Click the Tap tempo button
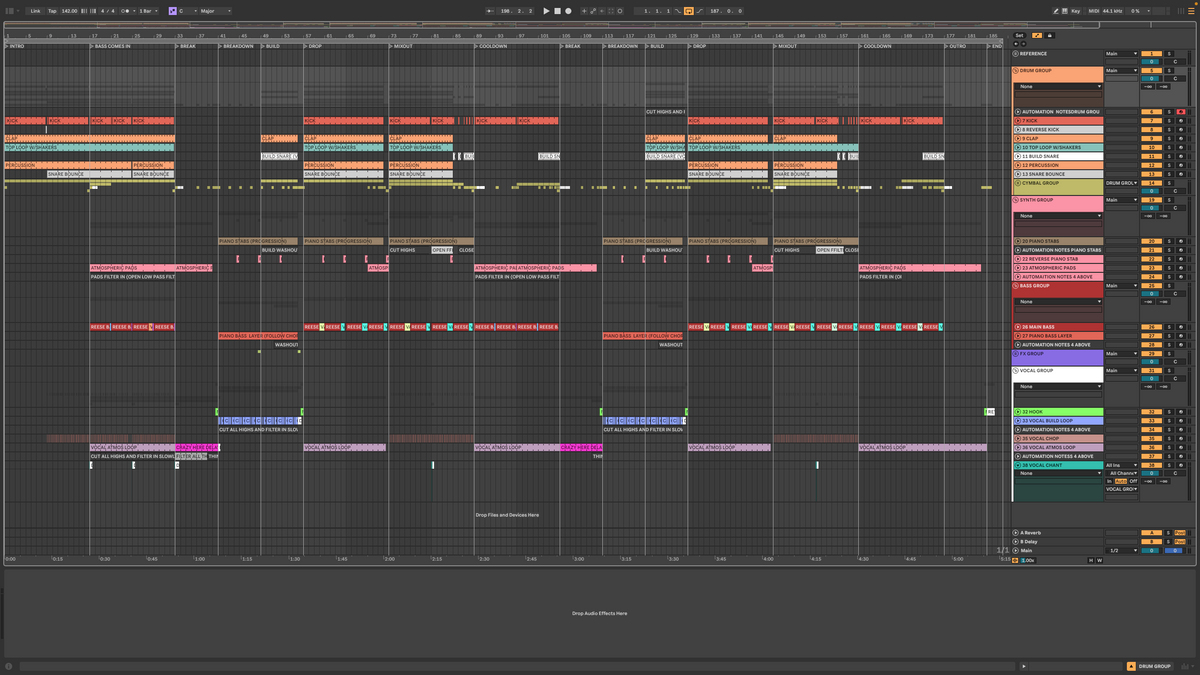The image size is (1200, 675). click(52, 10)
